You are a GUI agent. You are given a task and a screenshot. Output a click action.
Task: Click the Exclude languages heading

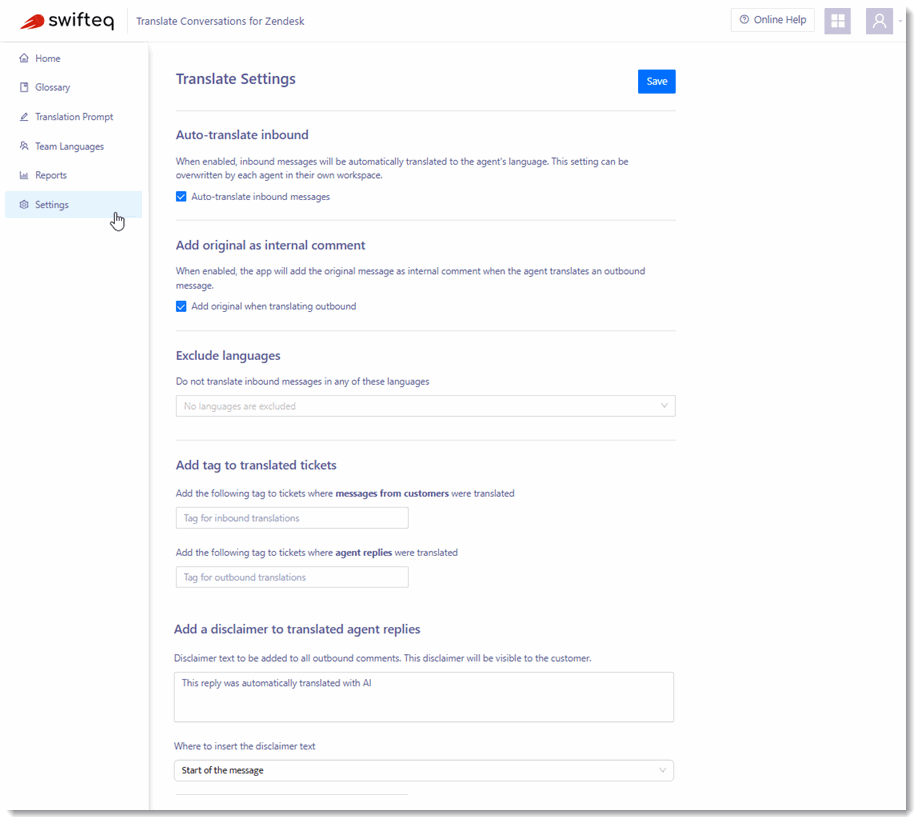point(228,355)
